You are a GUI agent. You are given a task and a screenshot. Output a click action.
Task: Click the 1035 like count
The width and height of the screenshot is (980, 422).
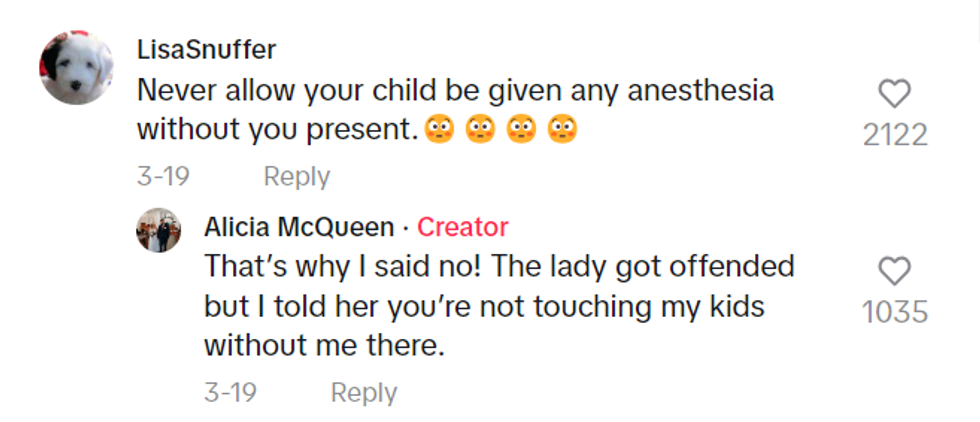click(895, 312)
